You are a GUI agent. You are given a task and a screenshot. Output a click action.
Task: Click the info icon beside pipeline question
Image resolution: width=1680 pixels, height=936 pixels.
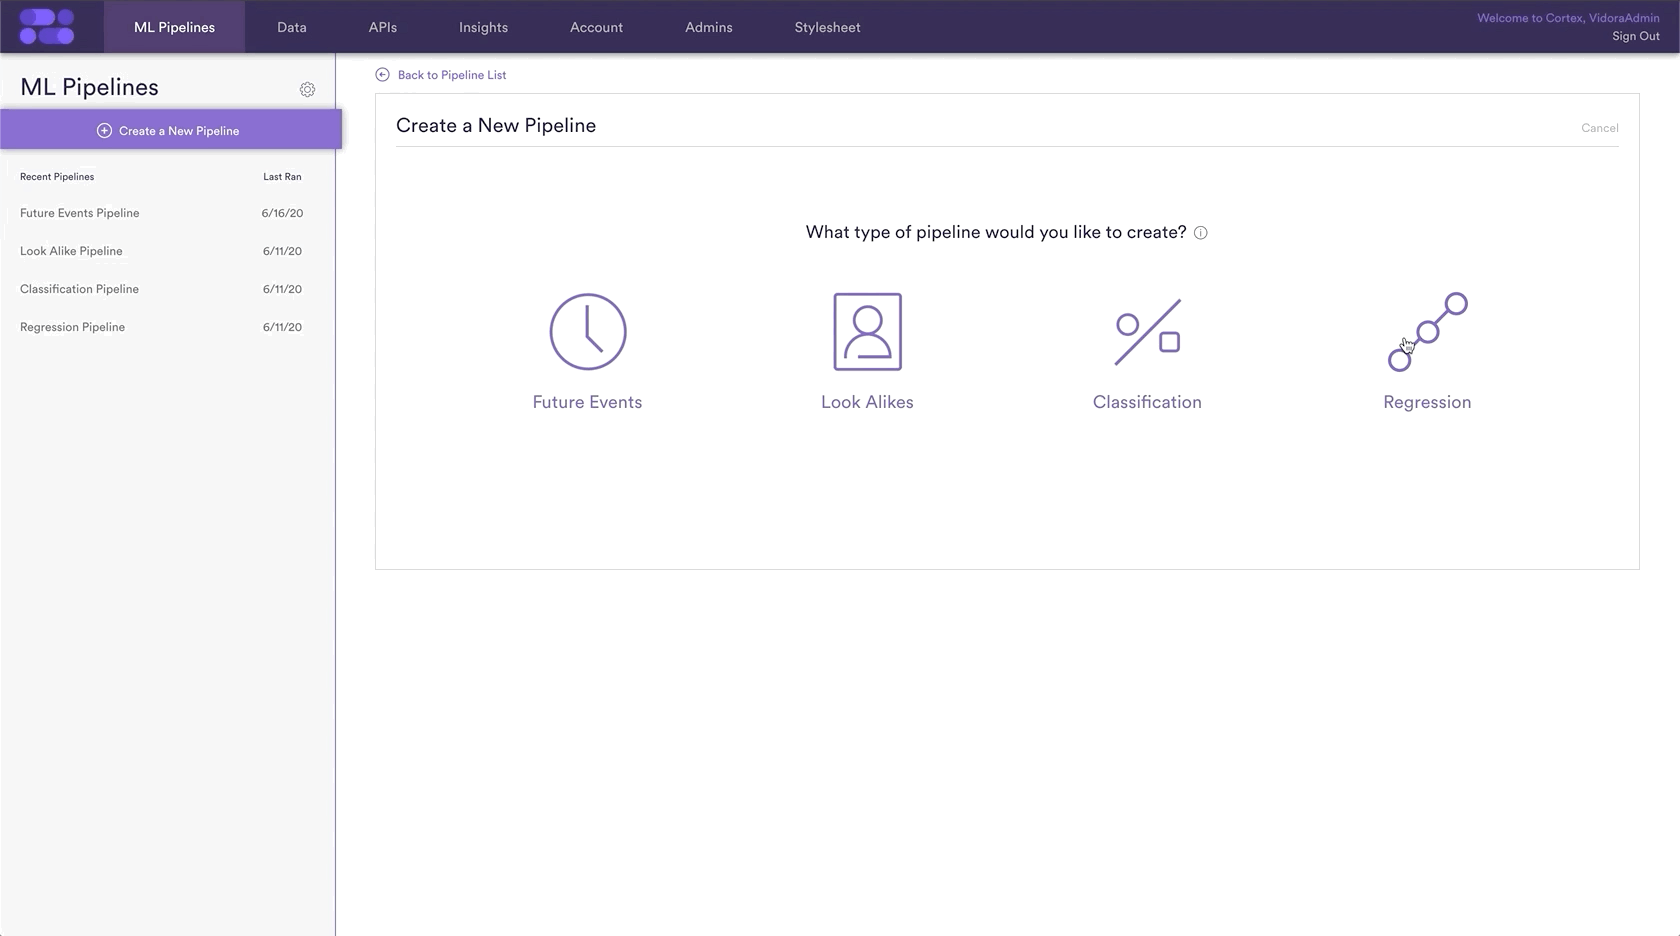pos(1201,233)
